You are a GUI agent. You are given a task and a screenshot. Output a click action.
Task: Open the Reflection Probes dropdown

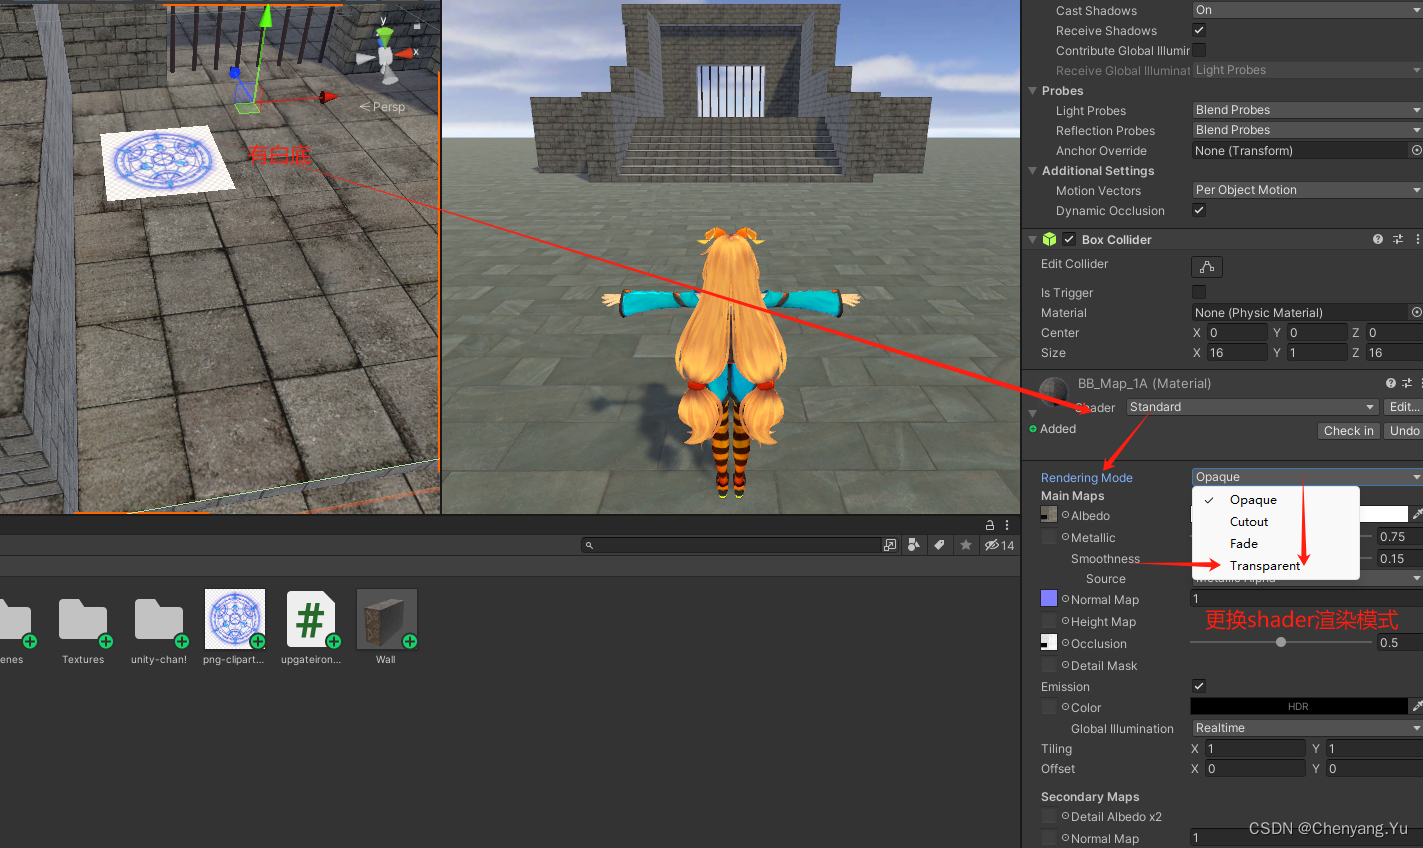pos(1307,130)
